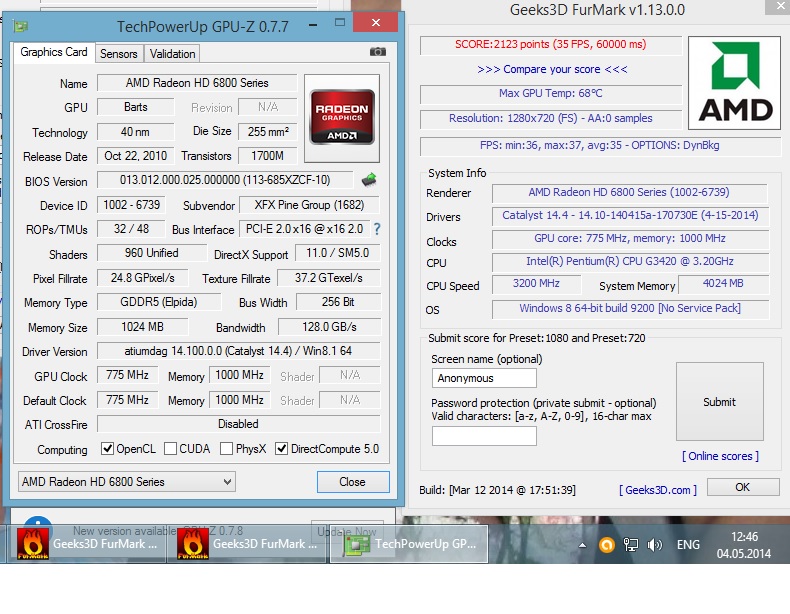Click the 4024 MB System Memory field
This screenshot has height=614, width=790.
(723, 284)
